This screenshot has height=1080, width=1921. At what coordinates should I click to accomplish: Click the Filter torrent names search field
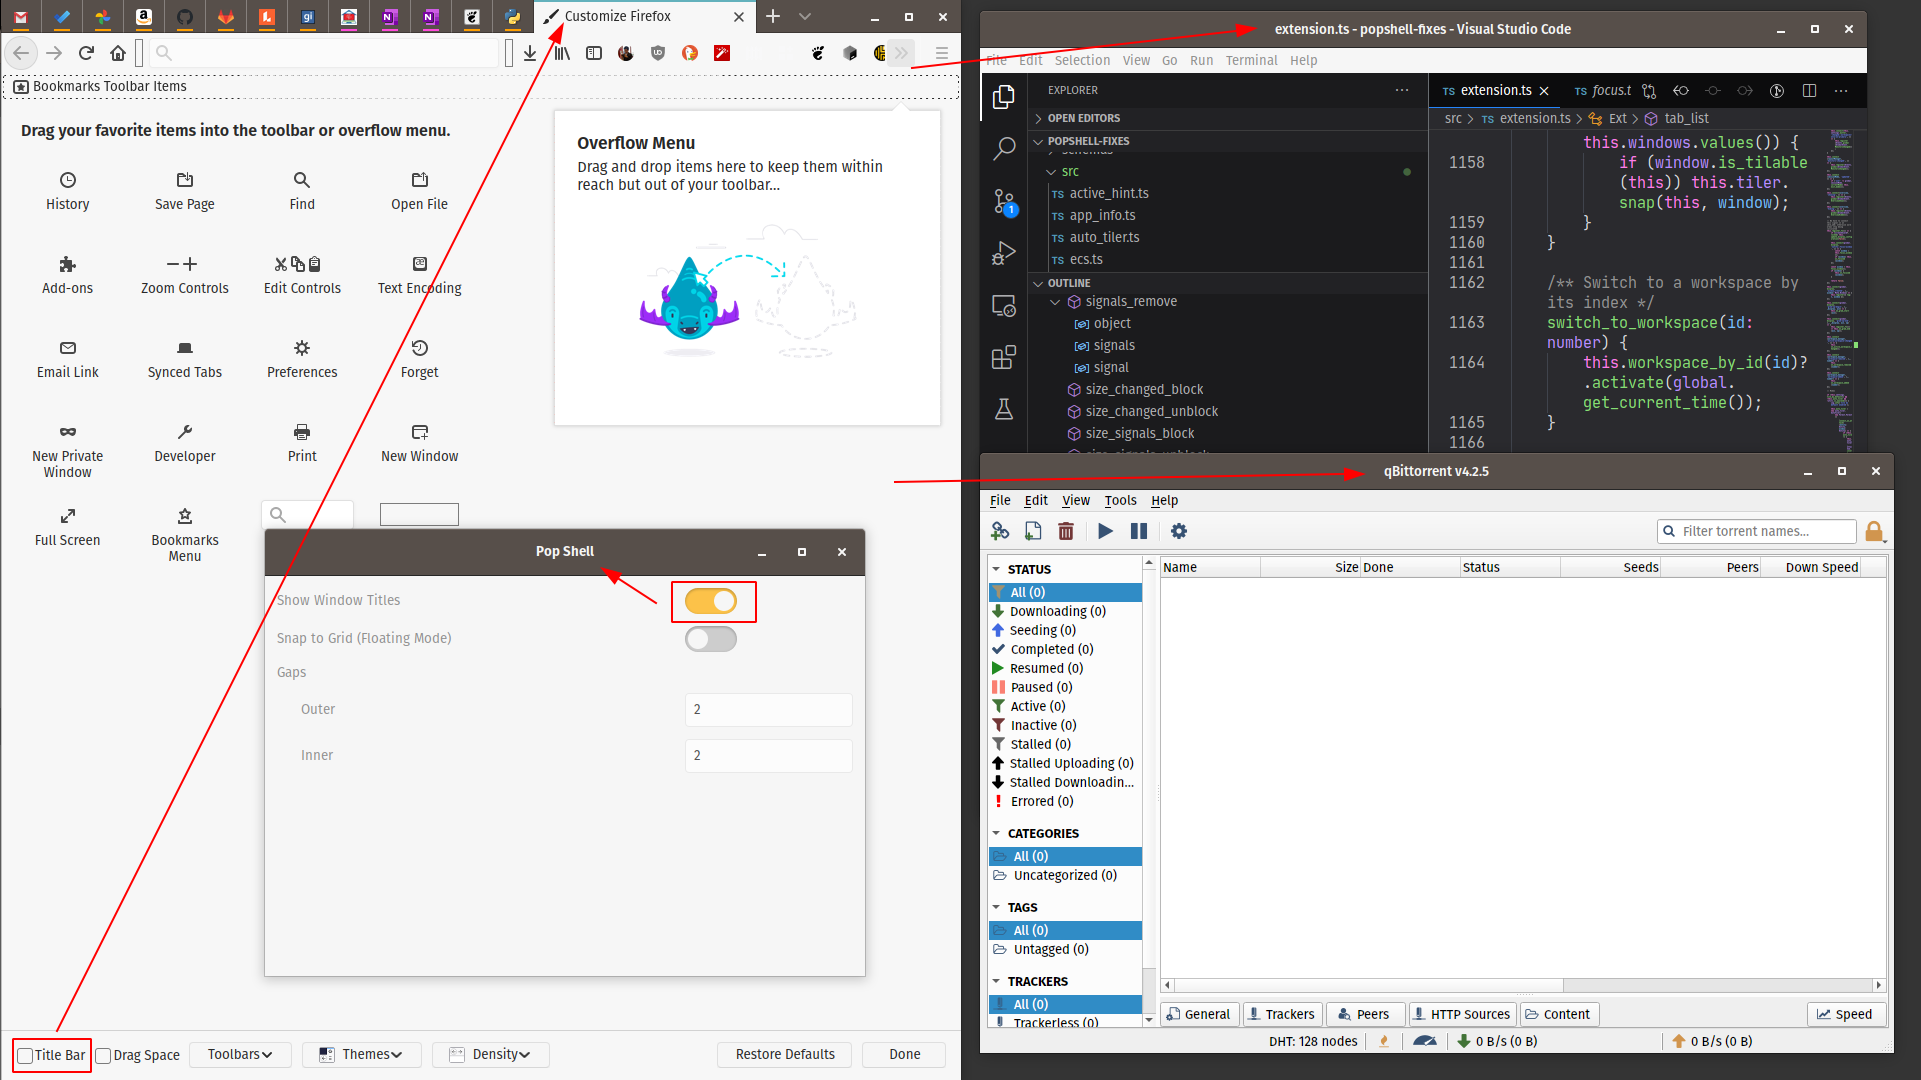(x=1757, y=531)
